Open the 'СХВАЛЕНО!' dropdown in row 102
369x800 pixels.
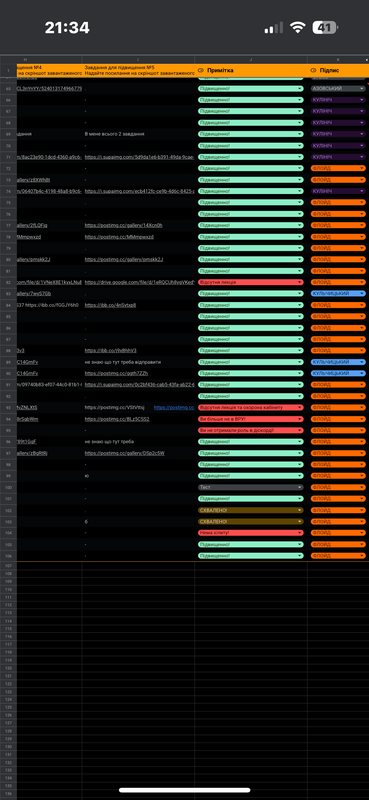click(251, 510)
